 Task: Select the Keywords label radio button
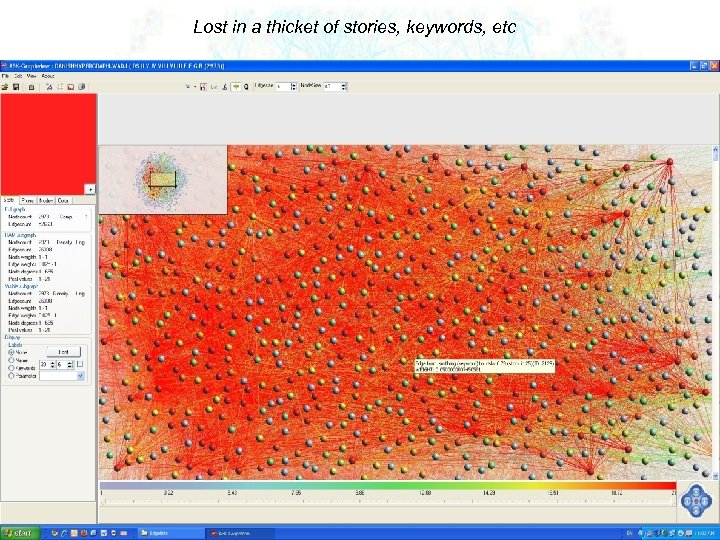[x=11, y=368]
